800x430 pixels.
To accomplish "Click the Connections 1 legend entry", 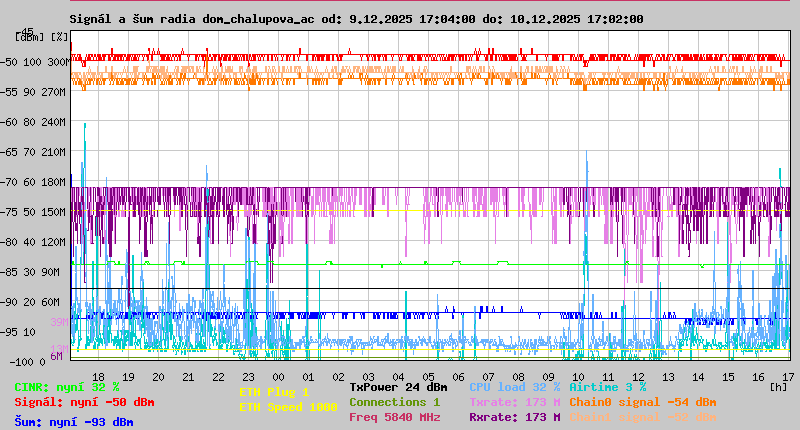I will pyautogui.click(x=394, y=402).
